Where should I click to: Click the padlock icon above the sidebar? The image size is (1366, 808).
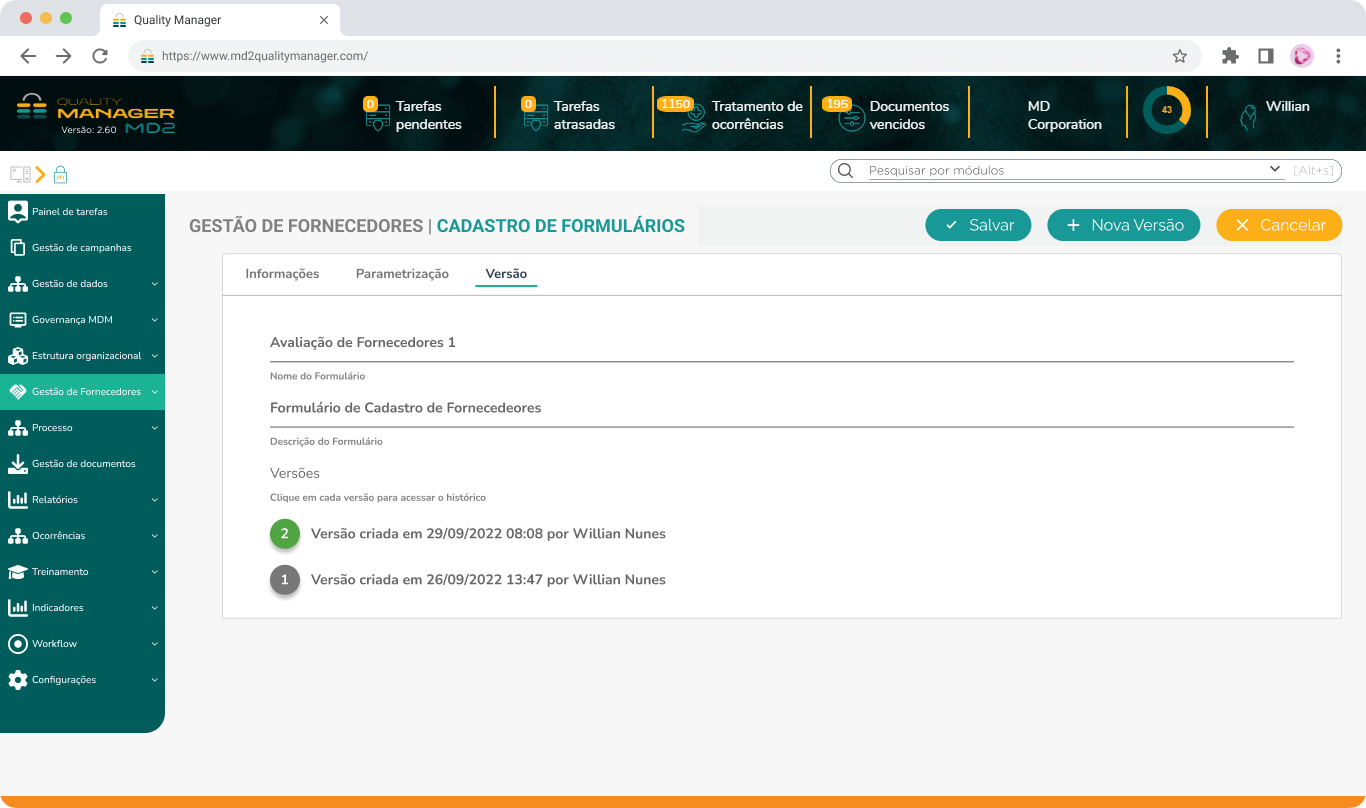(61, 174)
